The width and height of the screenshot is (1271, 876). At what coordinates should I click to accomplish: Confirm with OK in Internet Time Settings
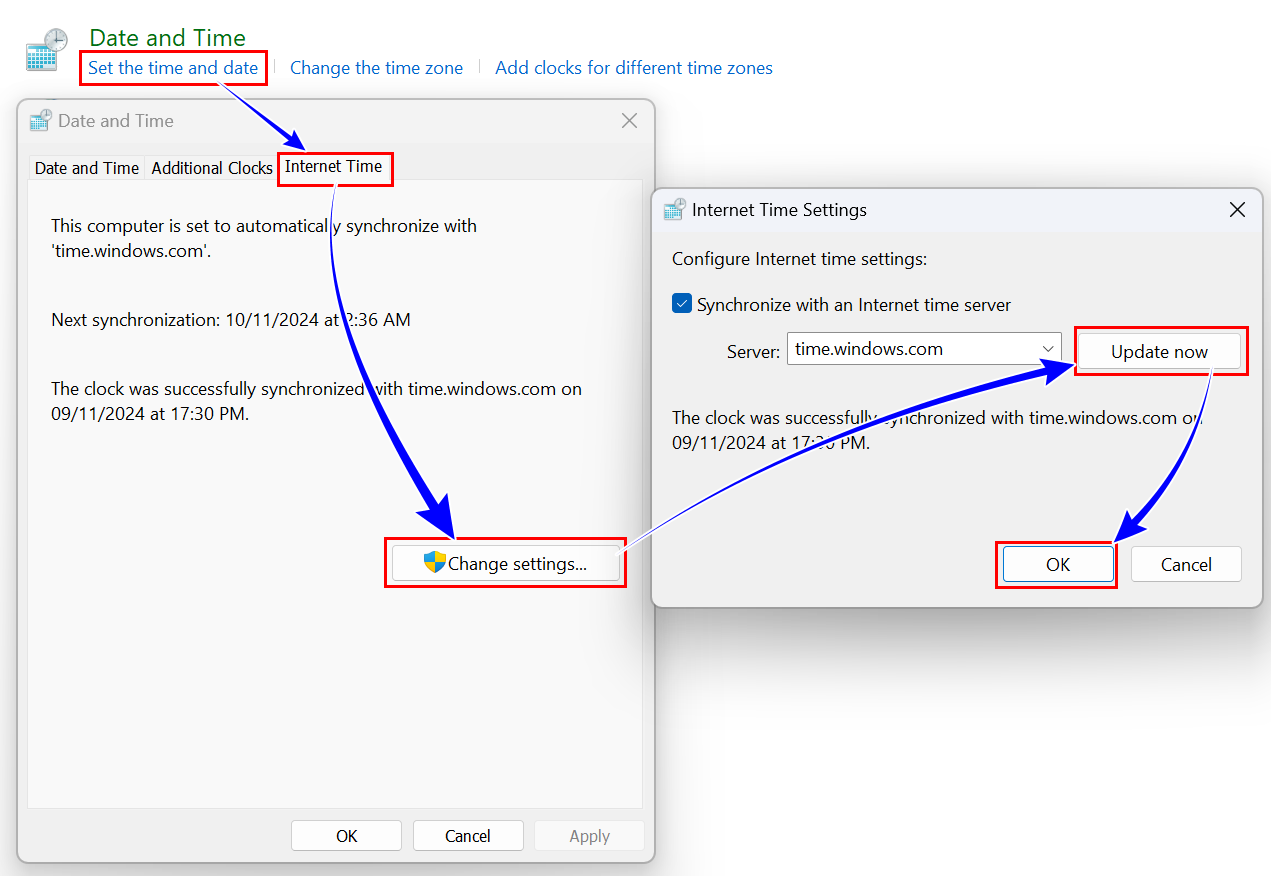(1058, 564)
